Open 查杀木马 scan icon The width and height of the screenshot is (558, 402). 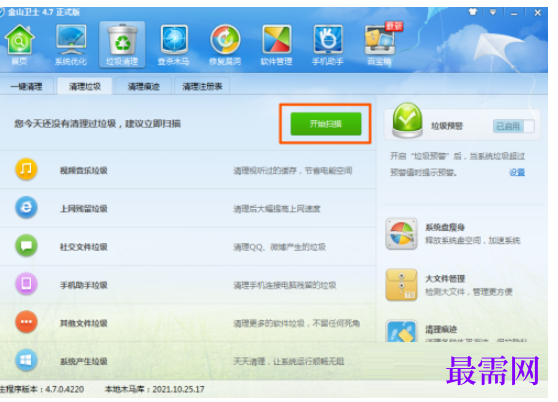[174, 39]
